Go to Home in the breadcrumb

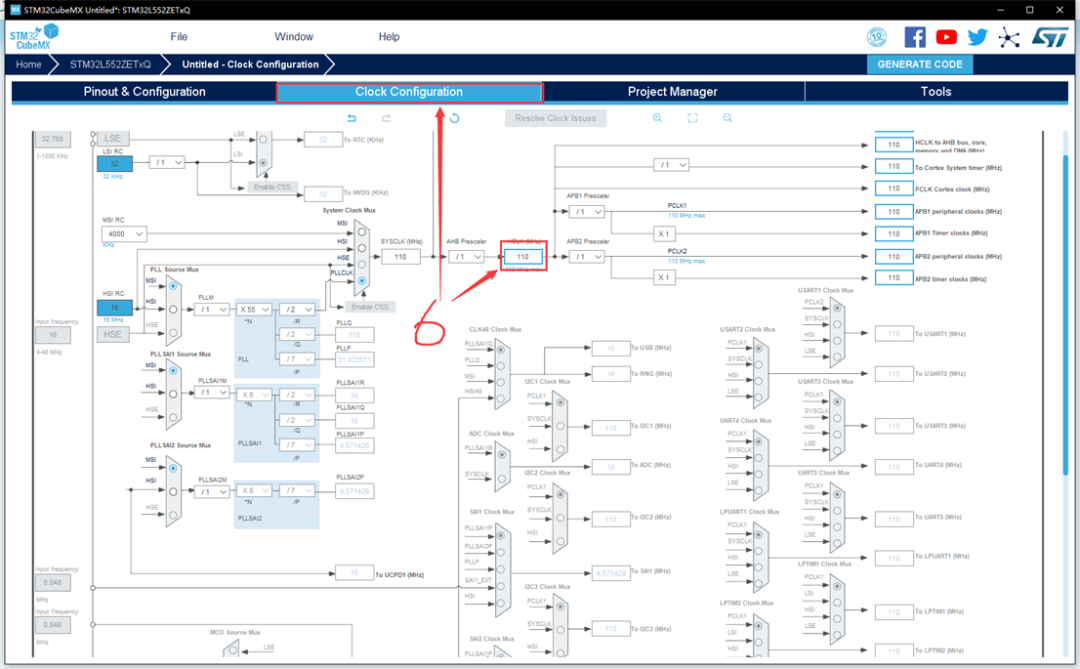pyautogui.click(x=29, y=64)
